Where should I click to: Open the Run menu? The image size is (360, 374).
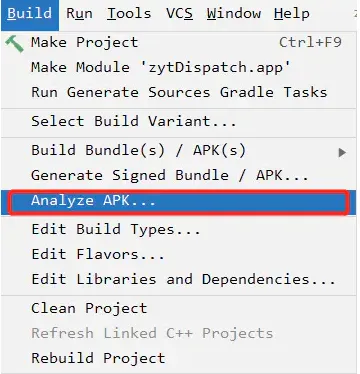[79, 14]
